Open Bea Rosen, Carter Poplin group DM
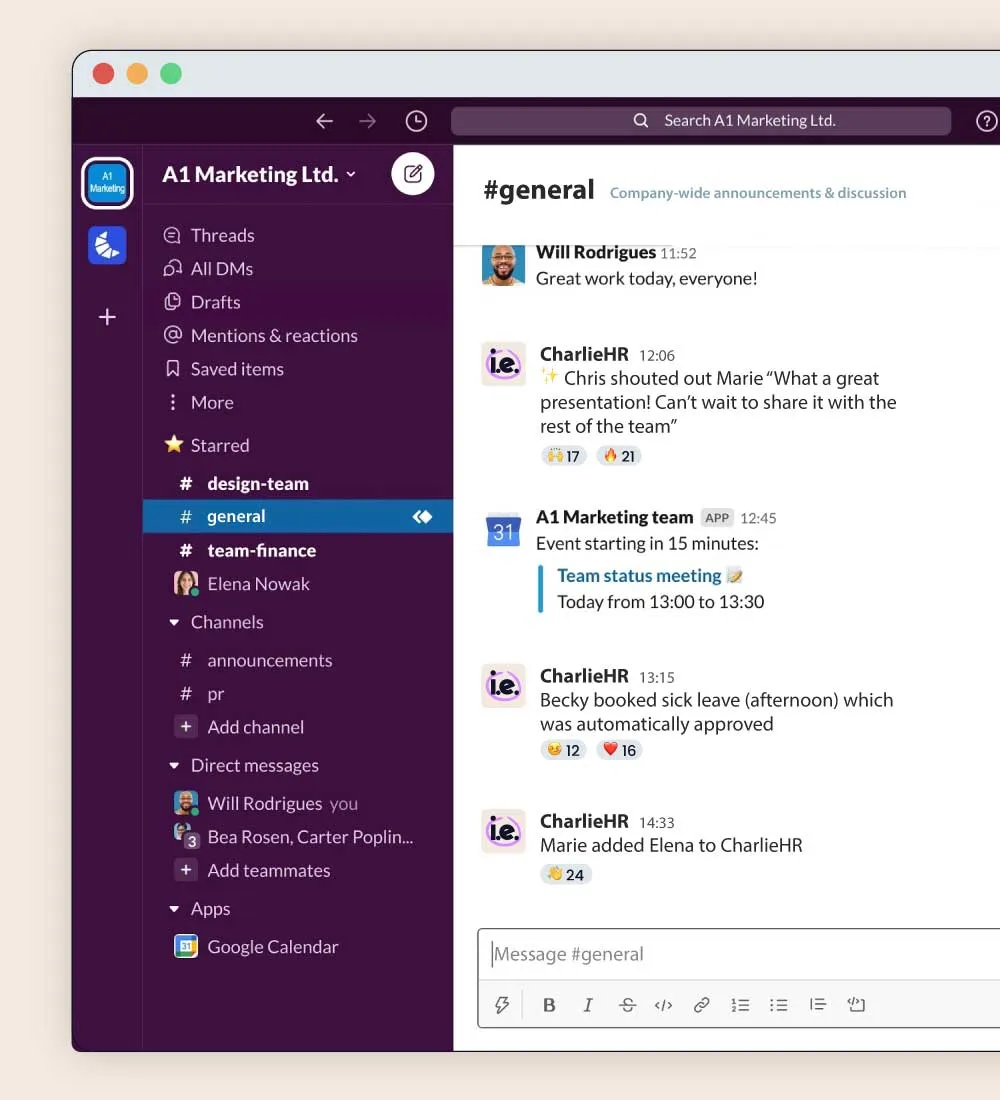Screen dimensions: 1000x1100 pos(298,837)
